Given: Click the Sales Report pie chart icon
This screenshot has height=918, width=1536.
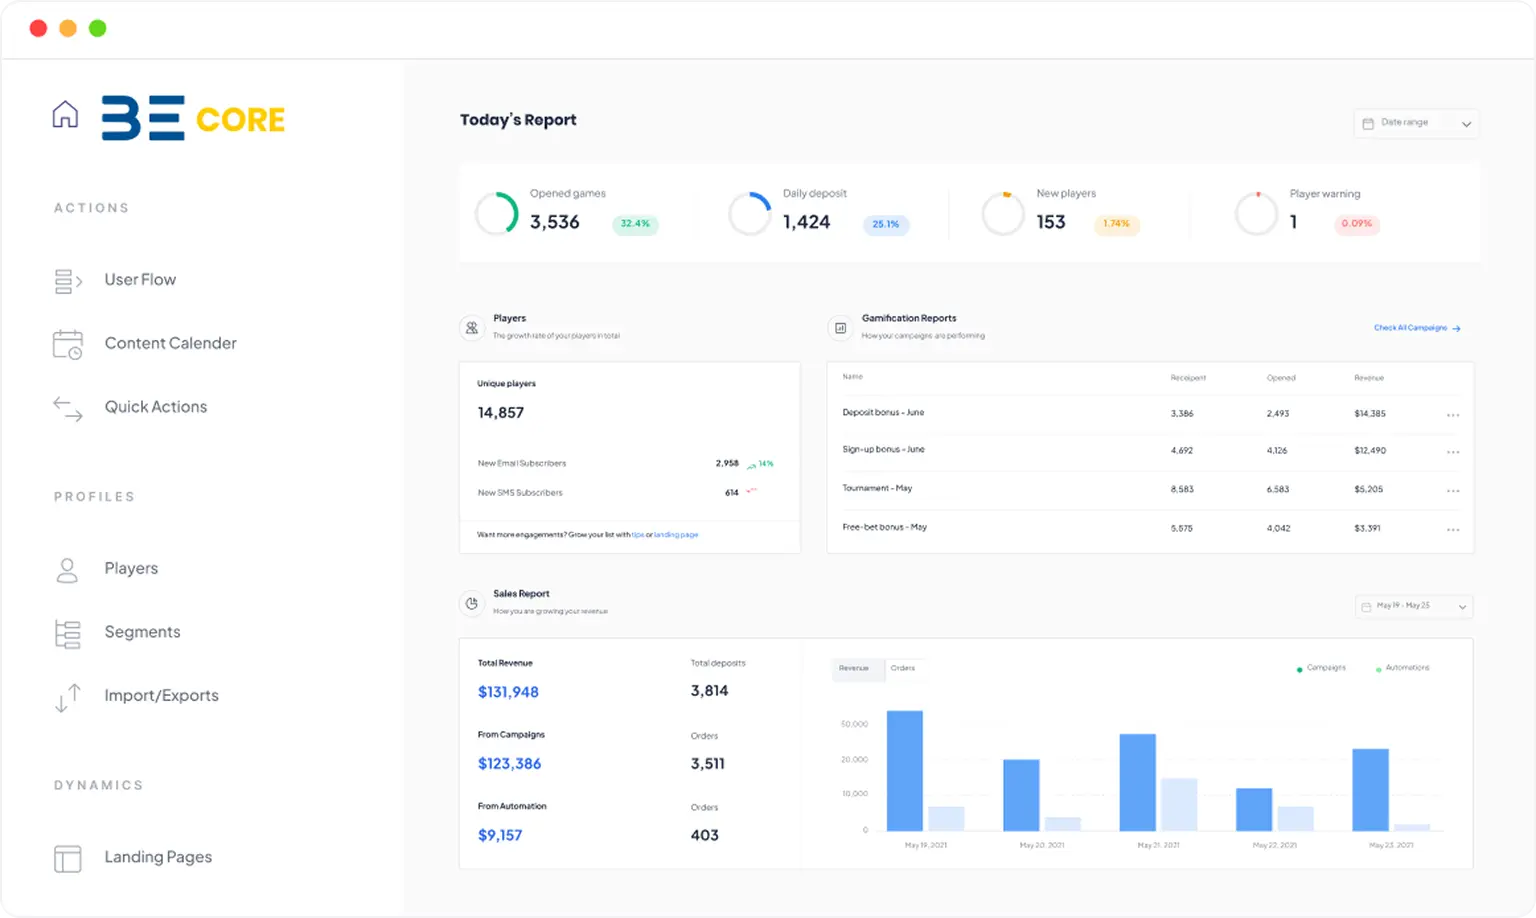Looking at the screenshot, I should click(472, 603).
